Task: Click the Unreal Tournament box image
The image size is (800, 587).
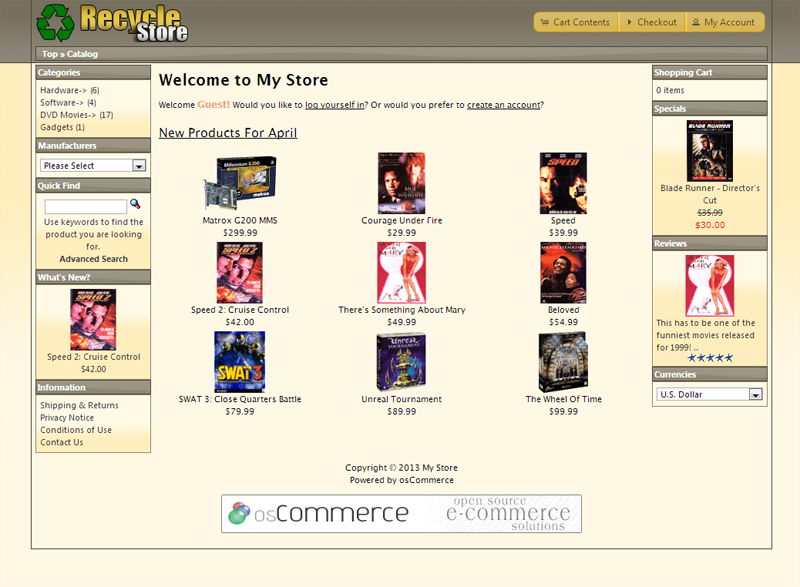Action: pyautogui.click(x=402, y=362)
